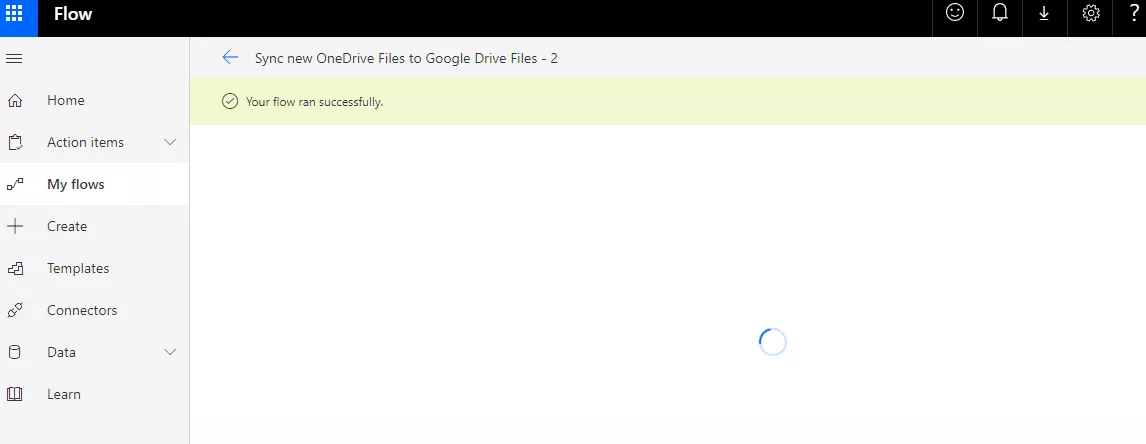Viewport: 1146px width, 444px height.
Task: Select Create in the sidebar
Action: [x=67, y=226]
